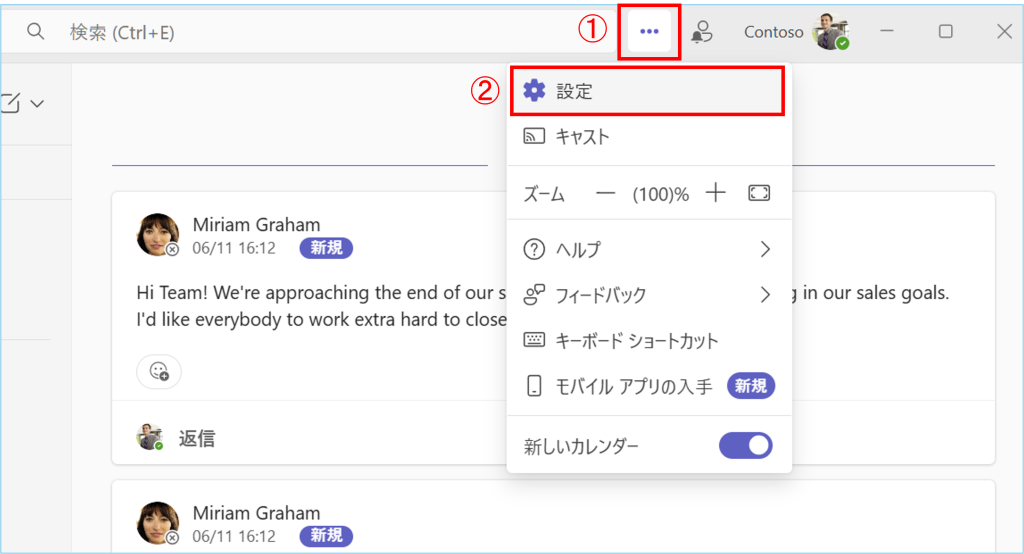Click the magnifier search icon
The image size is (1024, 554).
point(36,32)
